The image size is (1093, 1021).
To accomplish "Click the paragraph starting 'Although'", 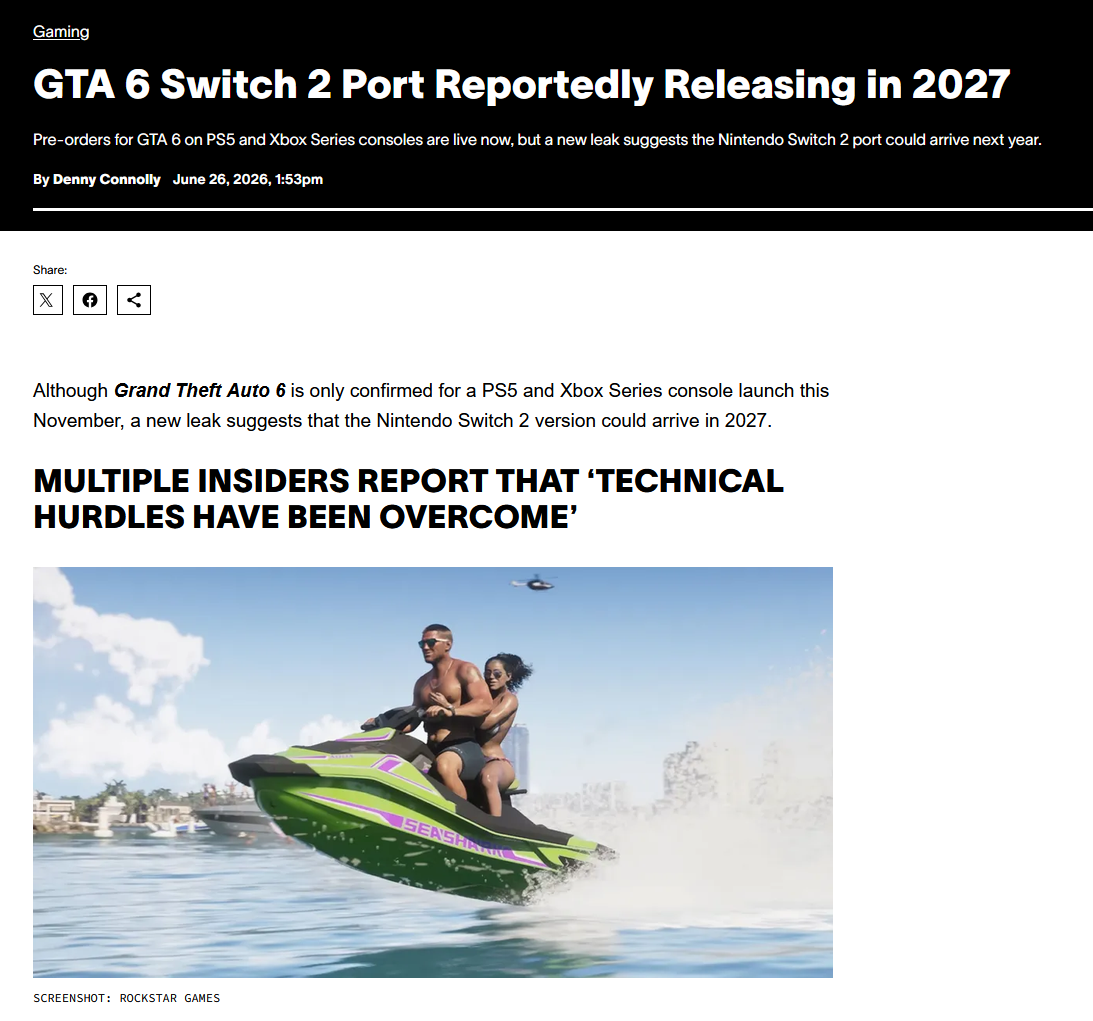I will 431,406.
